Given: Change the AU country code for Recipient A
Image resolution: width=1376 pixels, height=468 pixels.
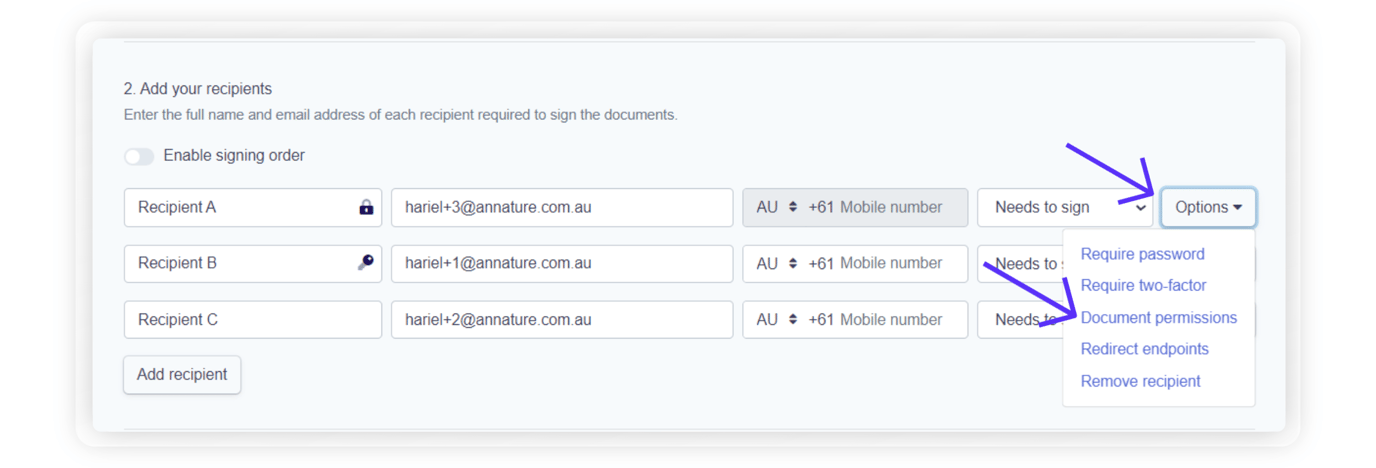Looking at the screenshot, I should (x=776, y=207).
